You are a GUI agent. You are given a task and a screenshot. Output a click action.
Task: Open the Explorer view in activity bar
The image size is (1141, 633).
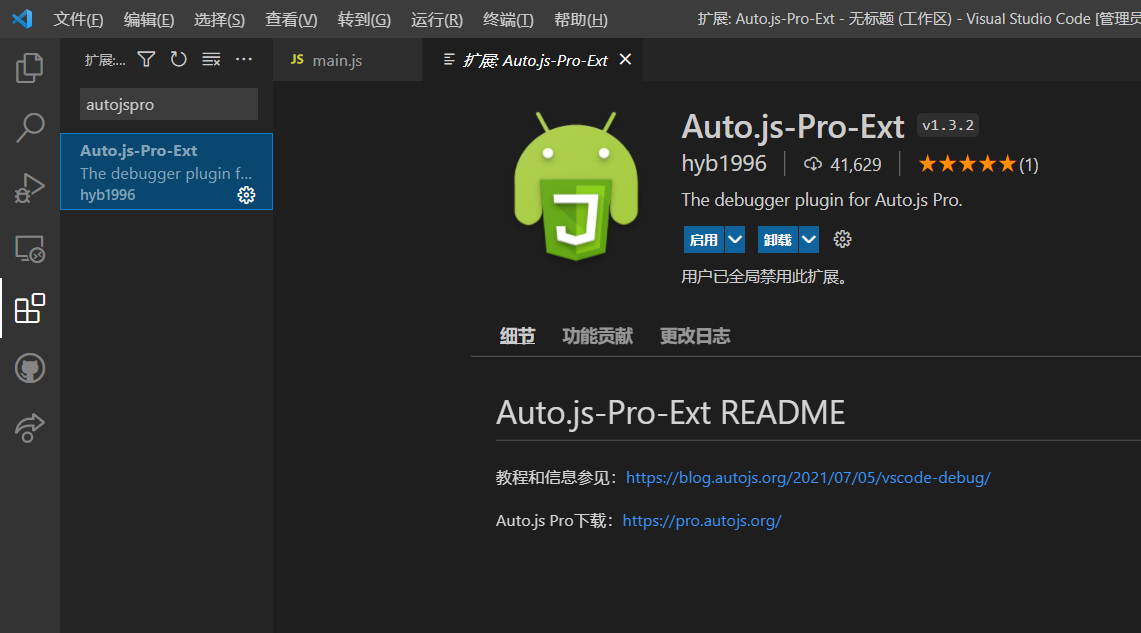30,68
